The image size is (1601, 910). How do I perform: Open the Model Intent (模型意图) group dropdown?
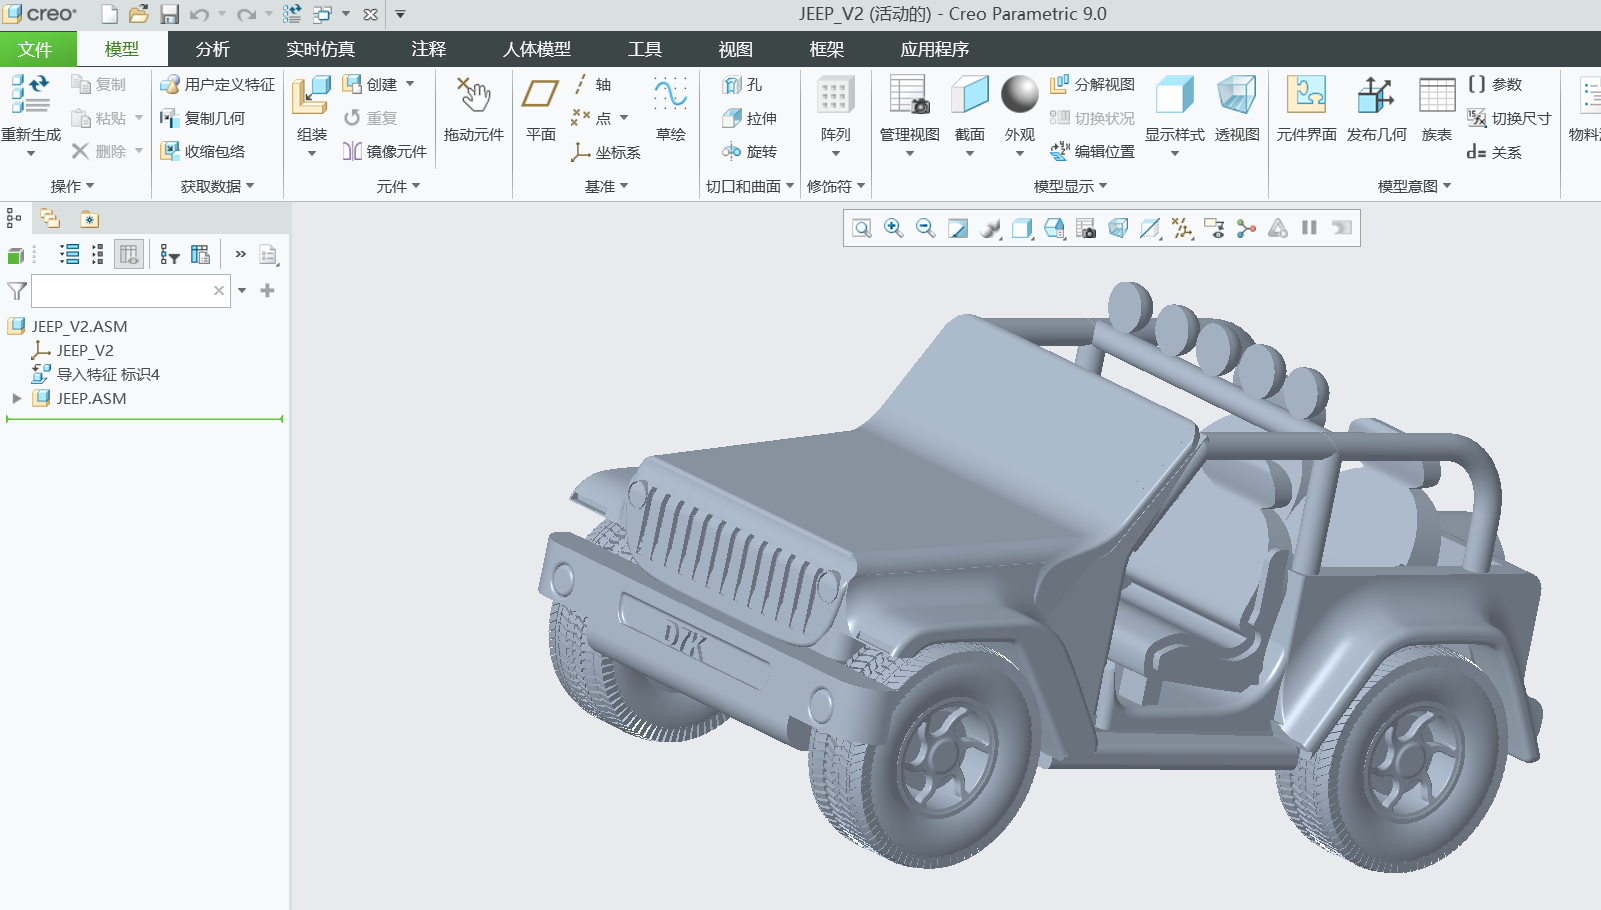coord(1414,186)
